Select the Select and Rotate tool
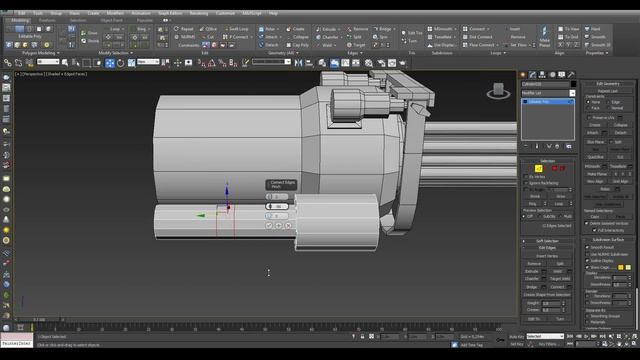The width and height of the screenshot is (640, 360). (x=120, y=63)
